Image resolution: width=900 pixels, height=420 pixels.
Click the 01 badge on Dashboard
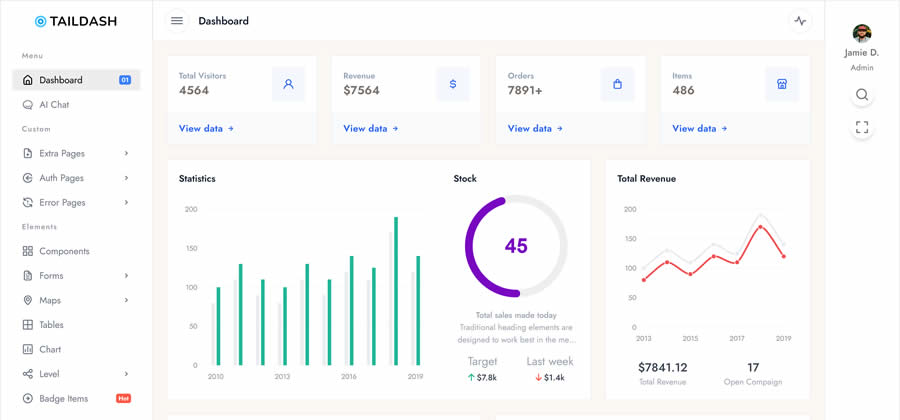[x=125, y=80]
